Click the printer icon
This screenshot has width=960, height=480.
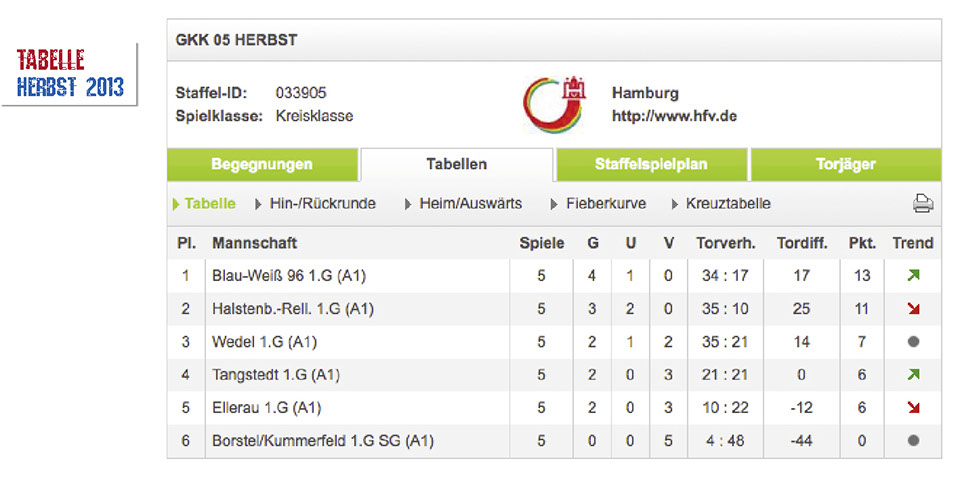pyautogui.click(x=922, y=204)
